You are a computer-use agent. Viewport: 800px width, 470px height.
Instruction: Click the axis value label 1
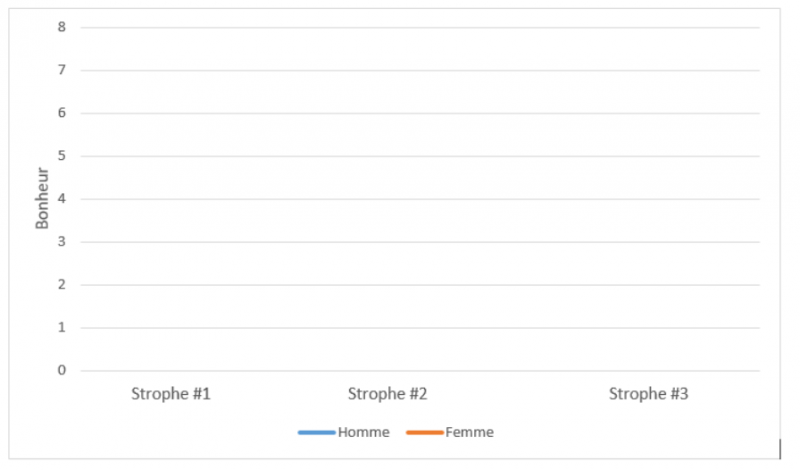(x=62, y=328)
